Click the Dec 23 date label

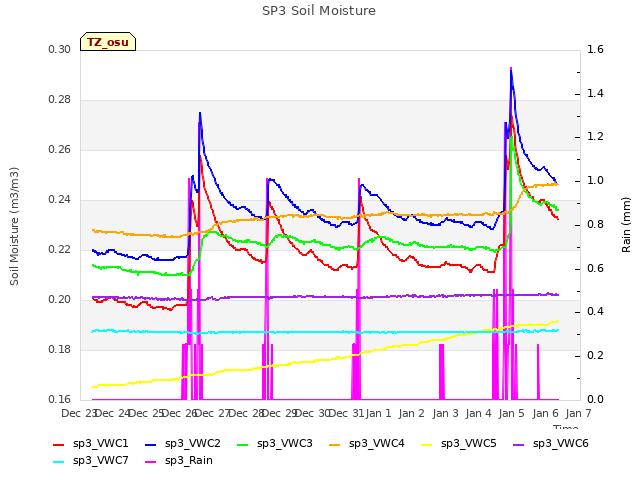coord(79,413)
